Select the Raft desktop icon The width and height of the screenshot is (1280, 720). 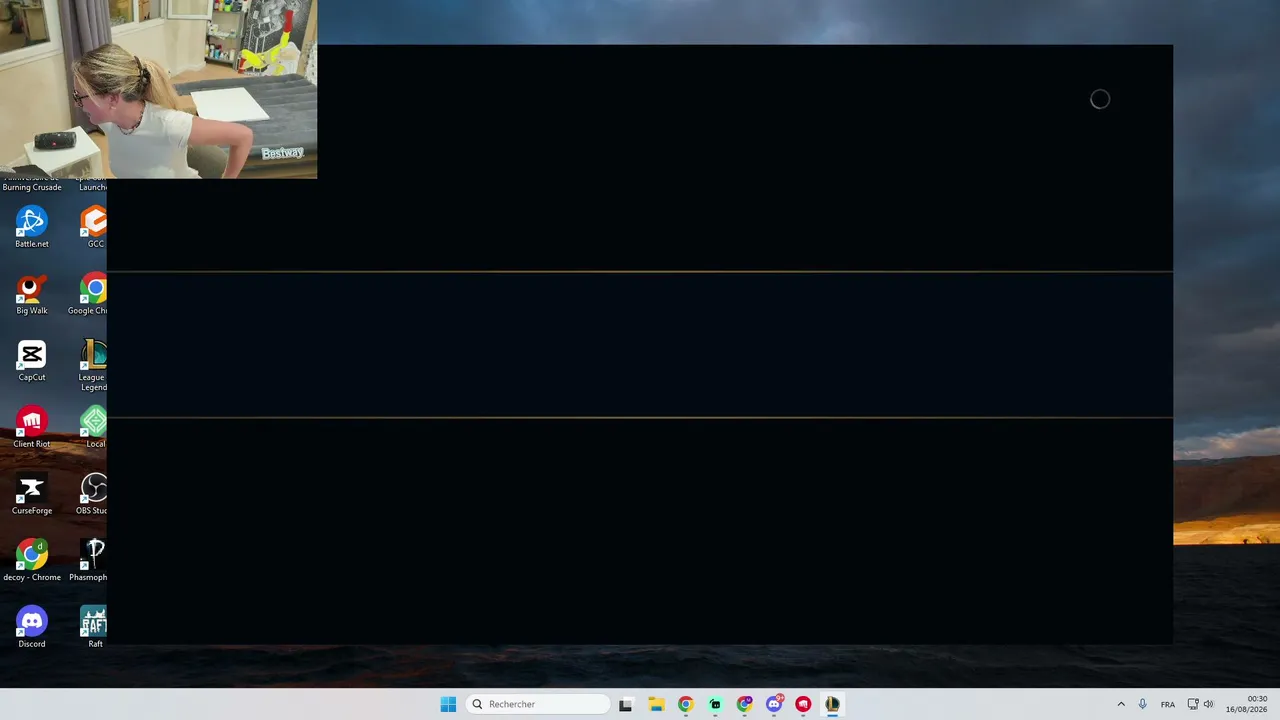click(94, 628)
